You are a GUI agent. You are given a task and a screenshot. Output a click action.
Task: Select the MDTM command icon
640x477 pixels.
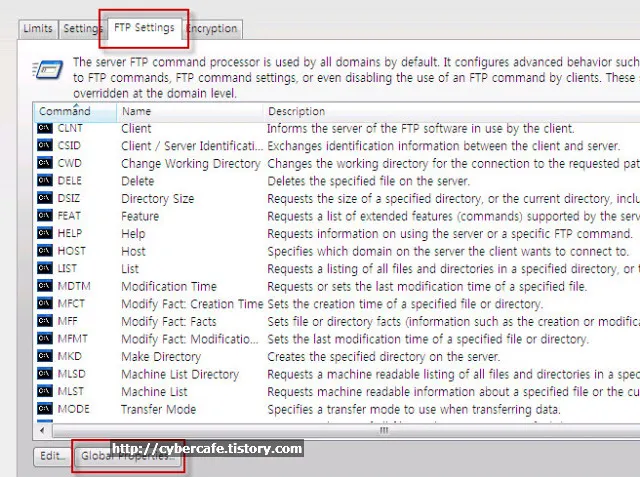(45, 286)
